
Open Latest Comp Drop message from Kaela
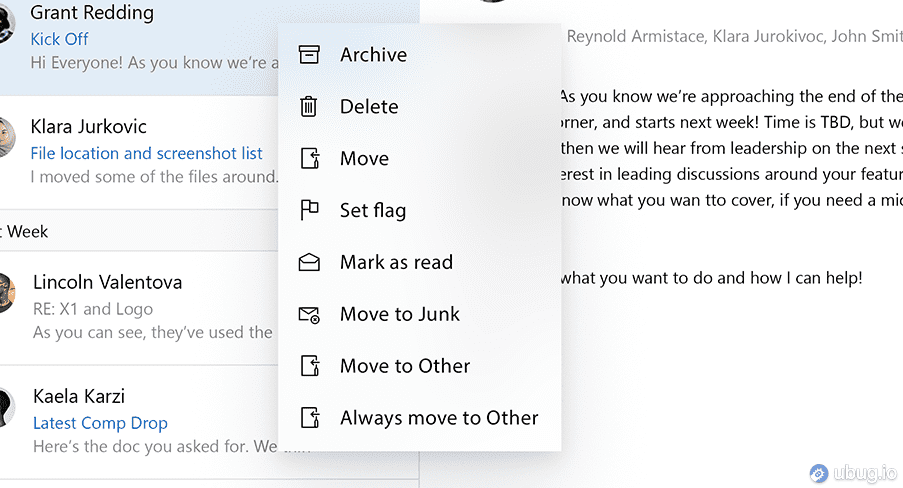tap(100, 423)
